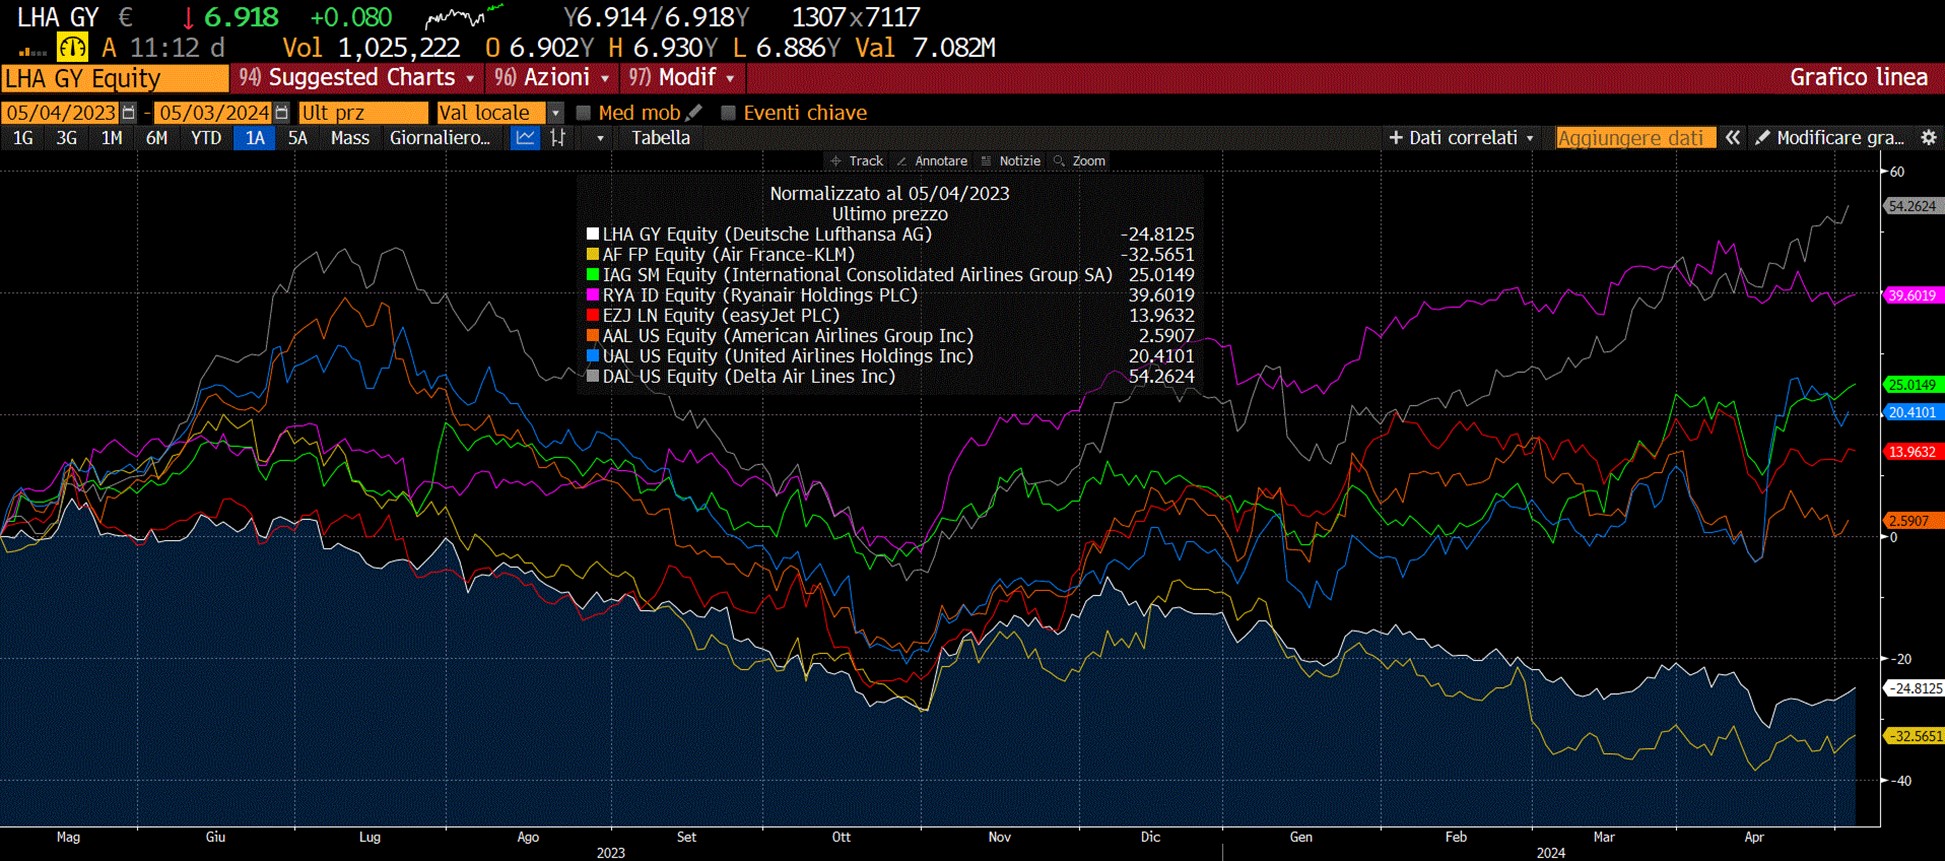The image size is (1945, 861).
Task: Activate the Track crosshair tool
Action: click(x=857, y=161)
